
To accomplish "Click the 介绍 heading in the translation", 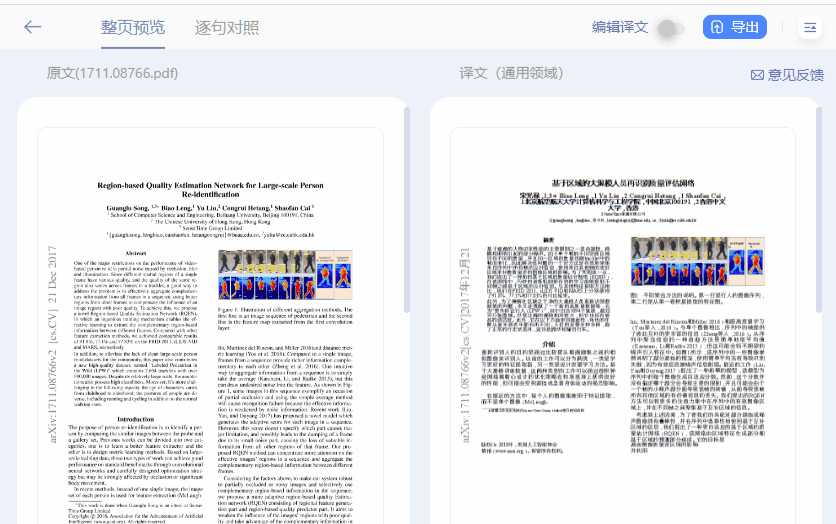I will [549, 344].
